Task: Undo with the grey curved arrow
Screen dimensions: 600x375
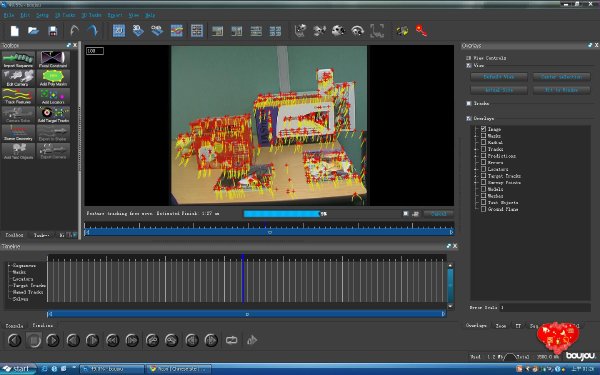Action: click(x=74, y=31)
